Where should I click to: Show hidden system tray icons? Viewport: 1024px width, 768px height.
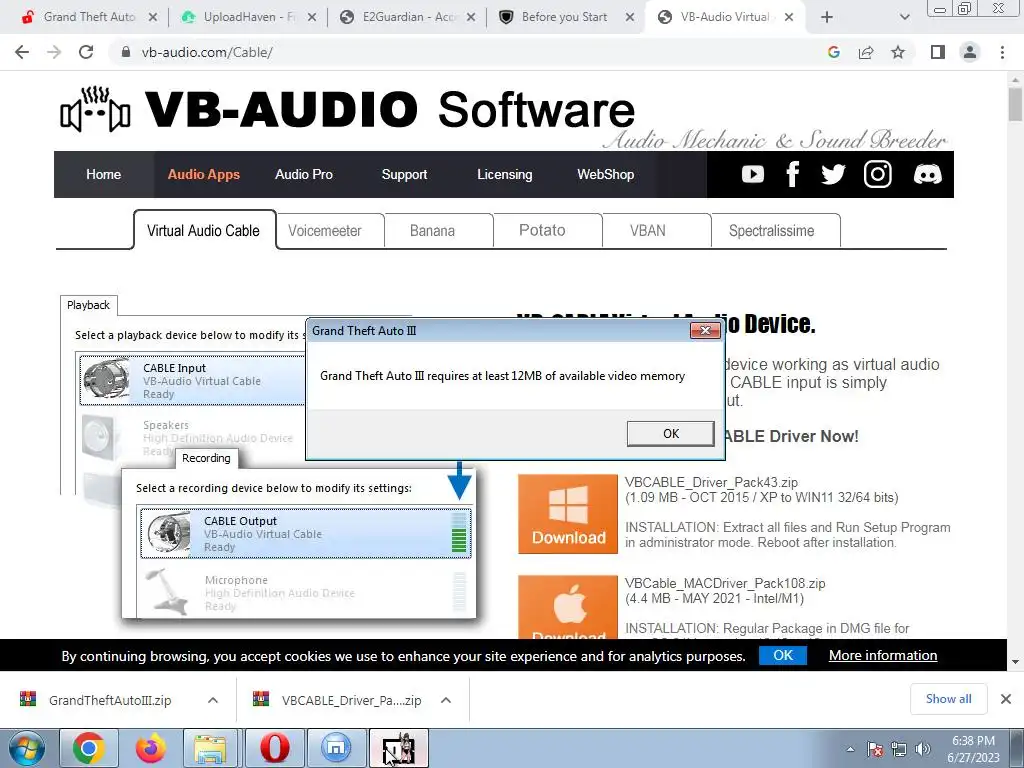(x=850, y=749)
